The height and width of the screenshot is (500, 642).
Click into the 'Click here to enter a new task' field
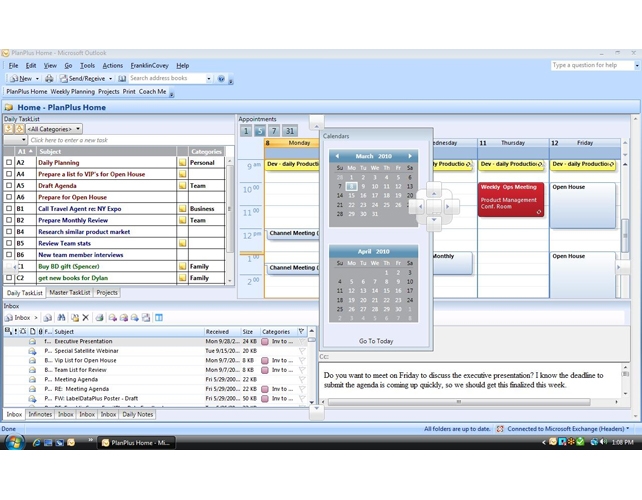click(130, 140)
